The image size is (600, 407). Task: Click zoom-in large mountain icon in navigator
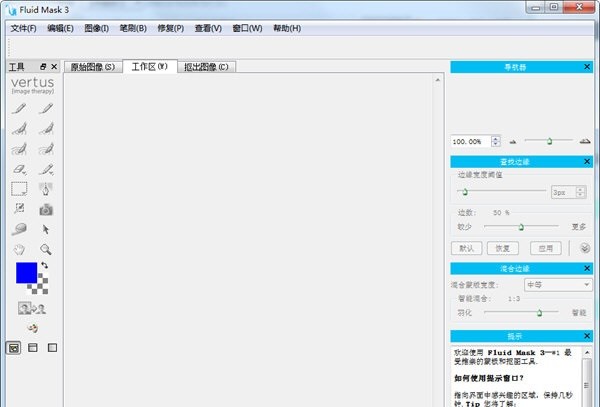click(585, 142)
